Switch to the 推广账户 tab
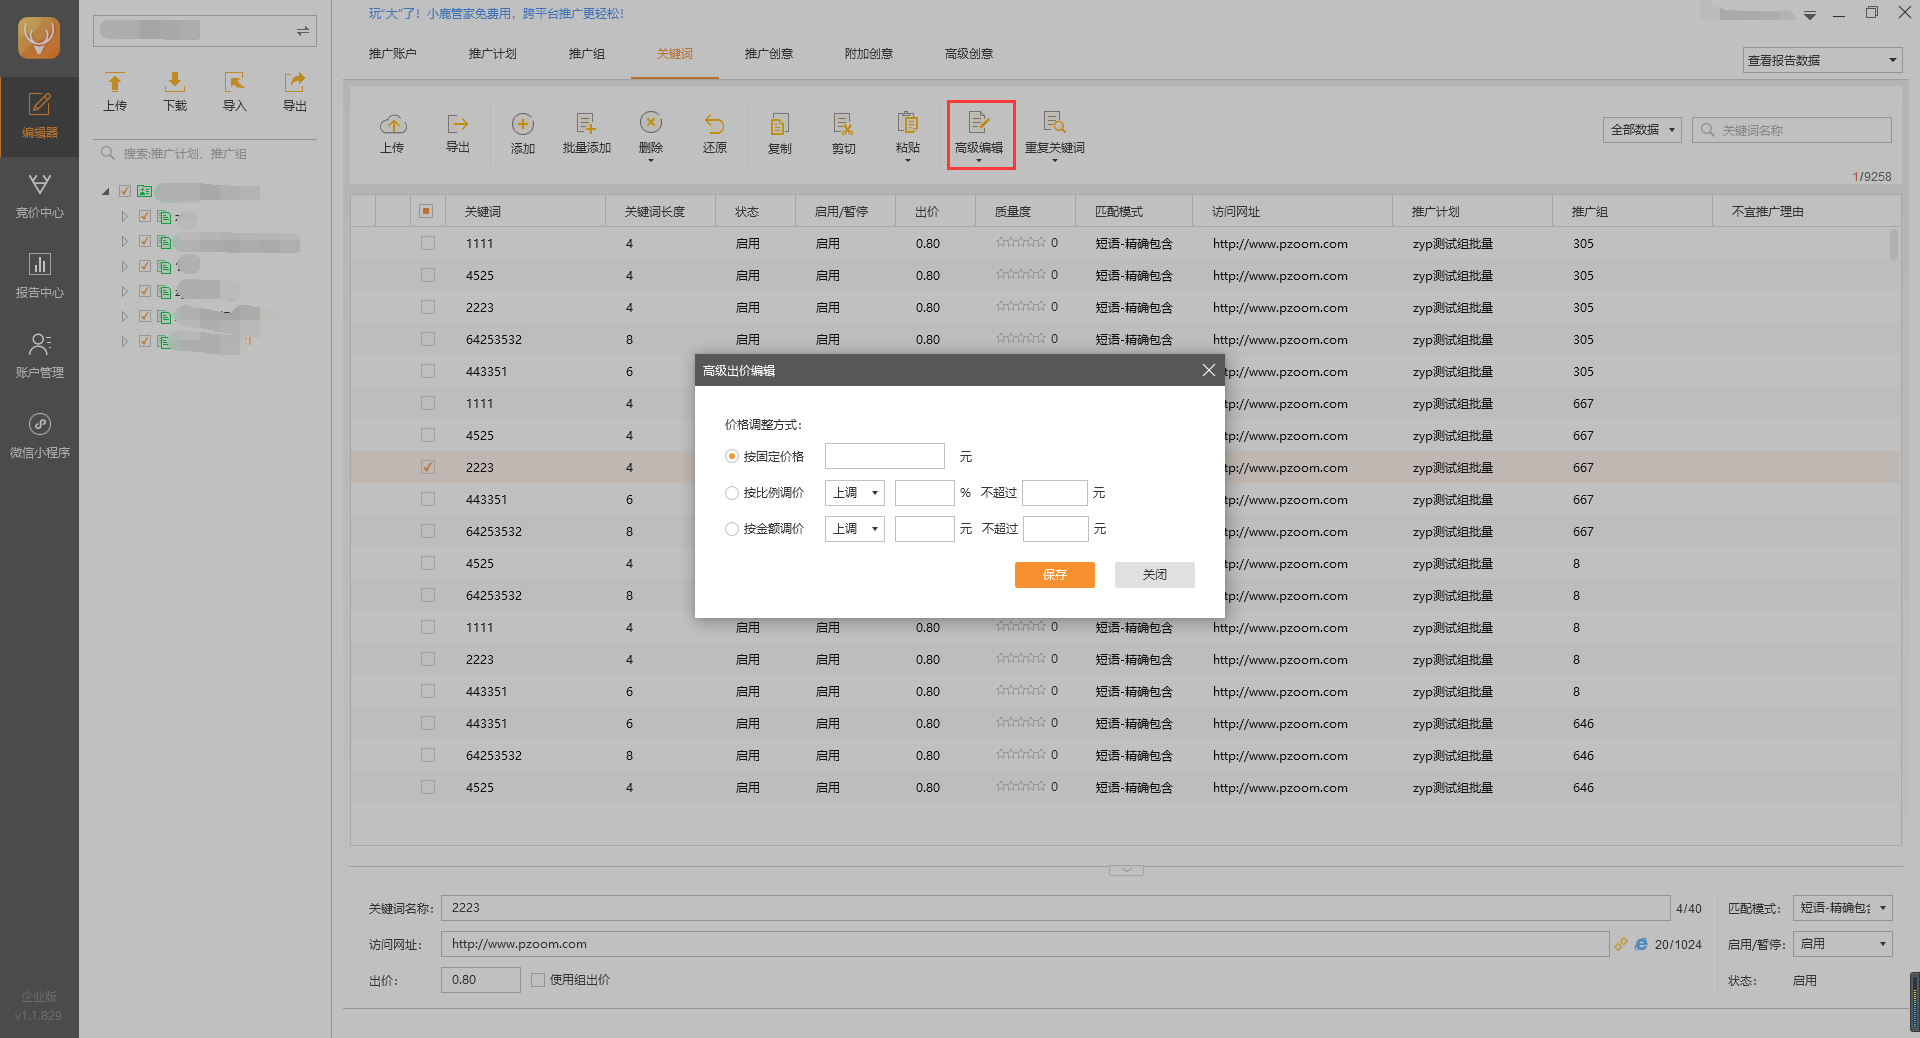This screenshot has height=1038, width=1920. pyautogui.click(x=392, y=54)
